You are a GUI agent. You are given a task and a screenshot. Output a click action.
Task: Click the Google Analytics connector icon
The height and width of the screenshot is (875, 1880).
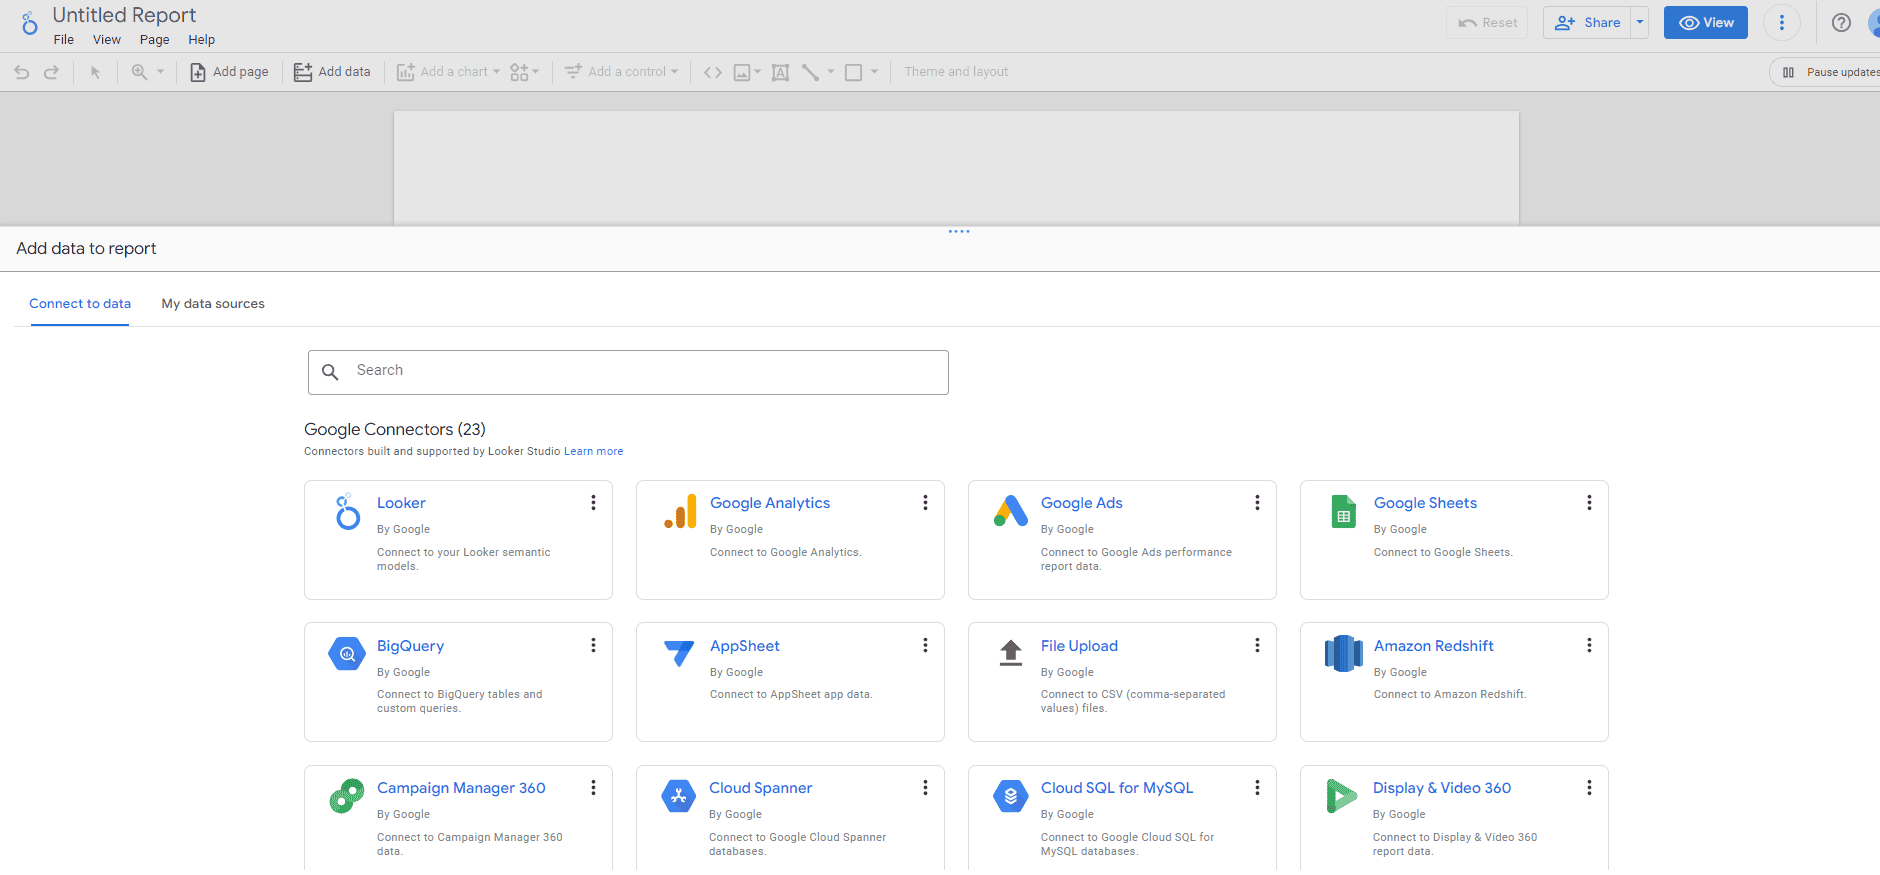[x=681, y=511]
